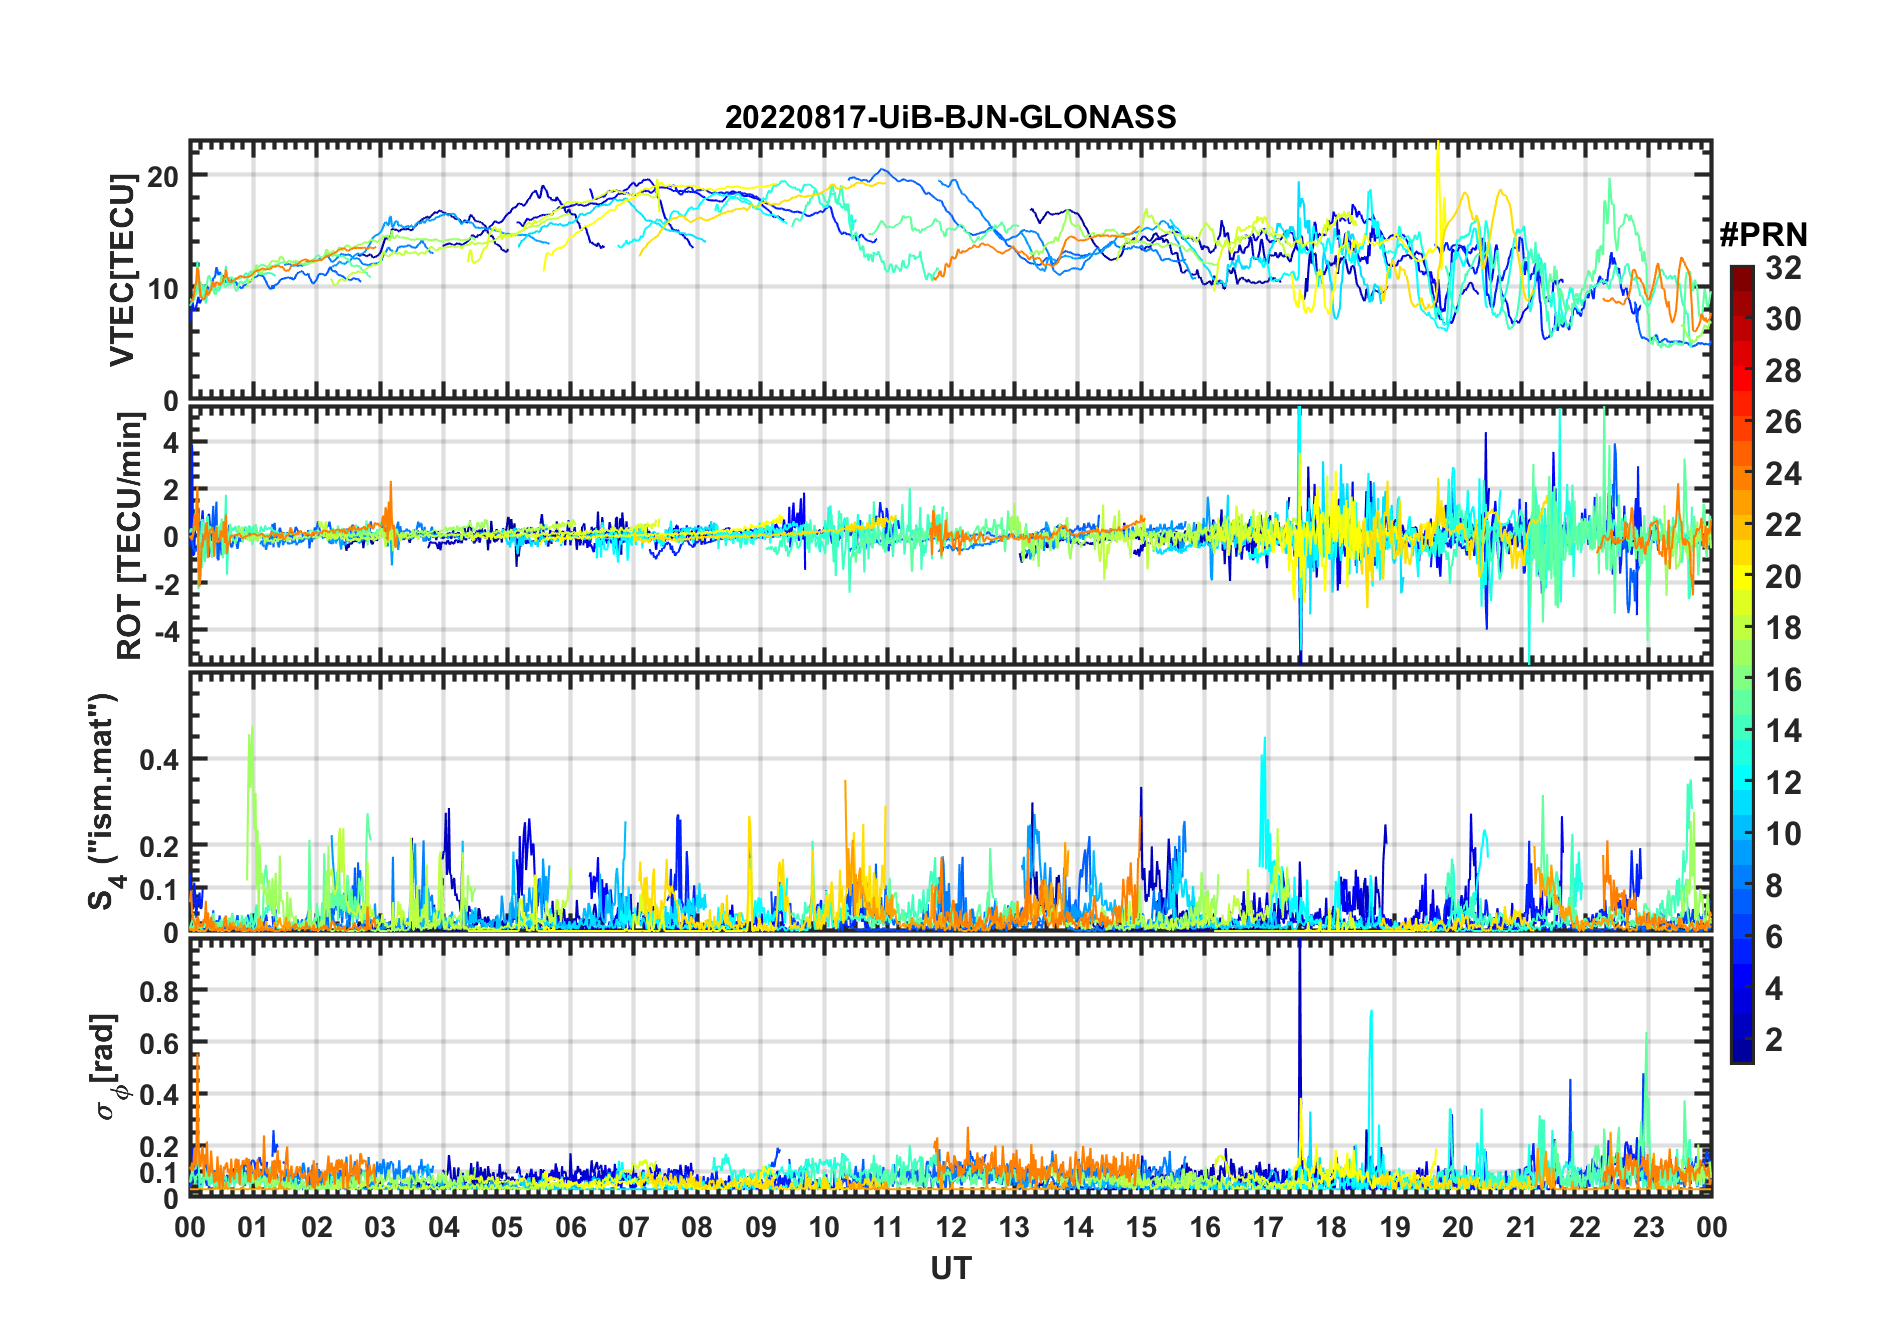Click colorbar tick label 26
This screenshot has height=1330, width=1902.
(x=1783, y=422)
